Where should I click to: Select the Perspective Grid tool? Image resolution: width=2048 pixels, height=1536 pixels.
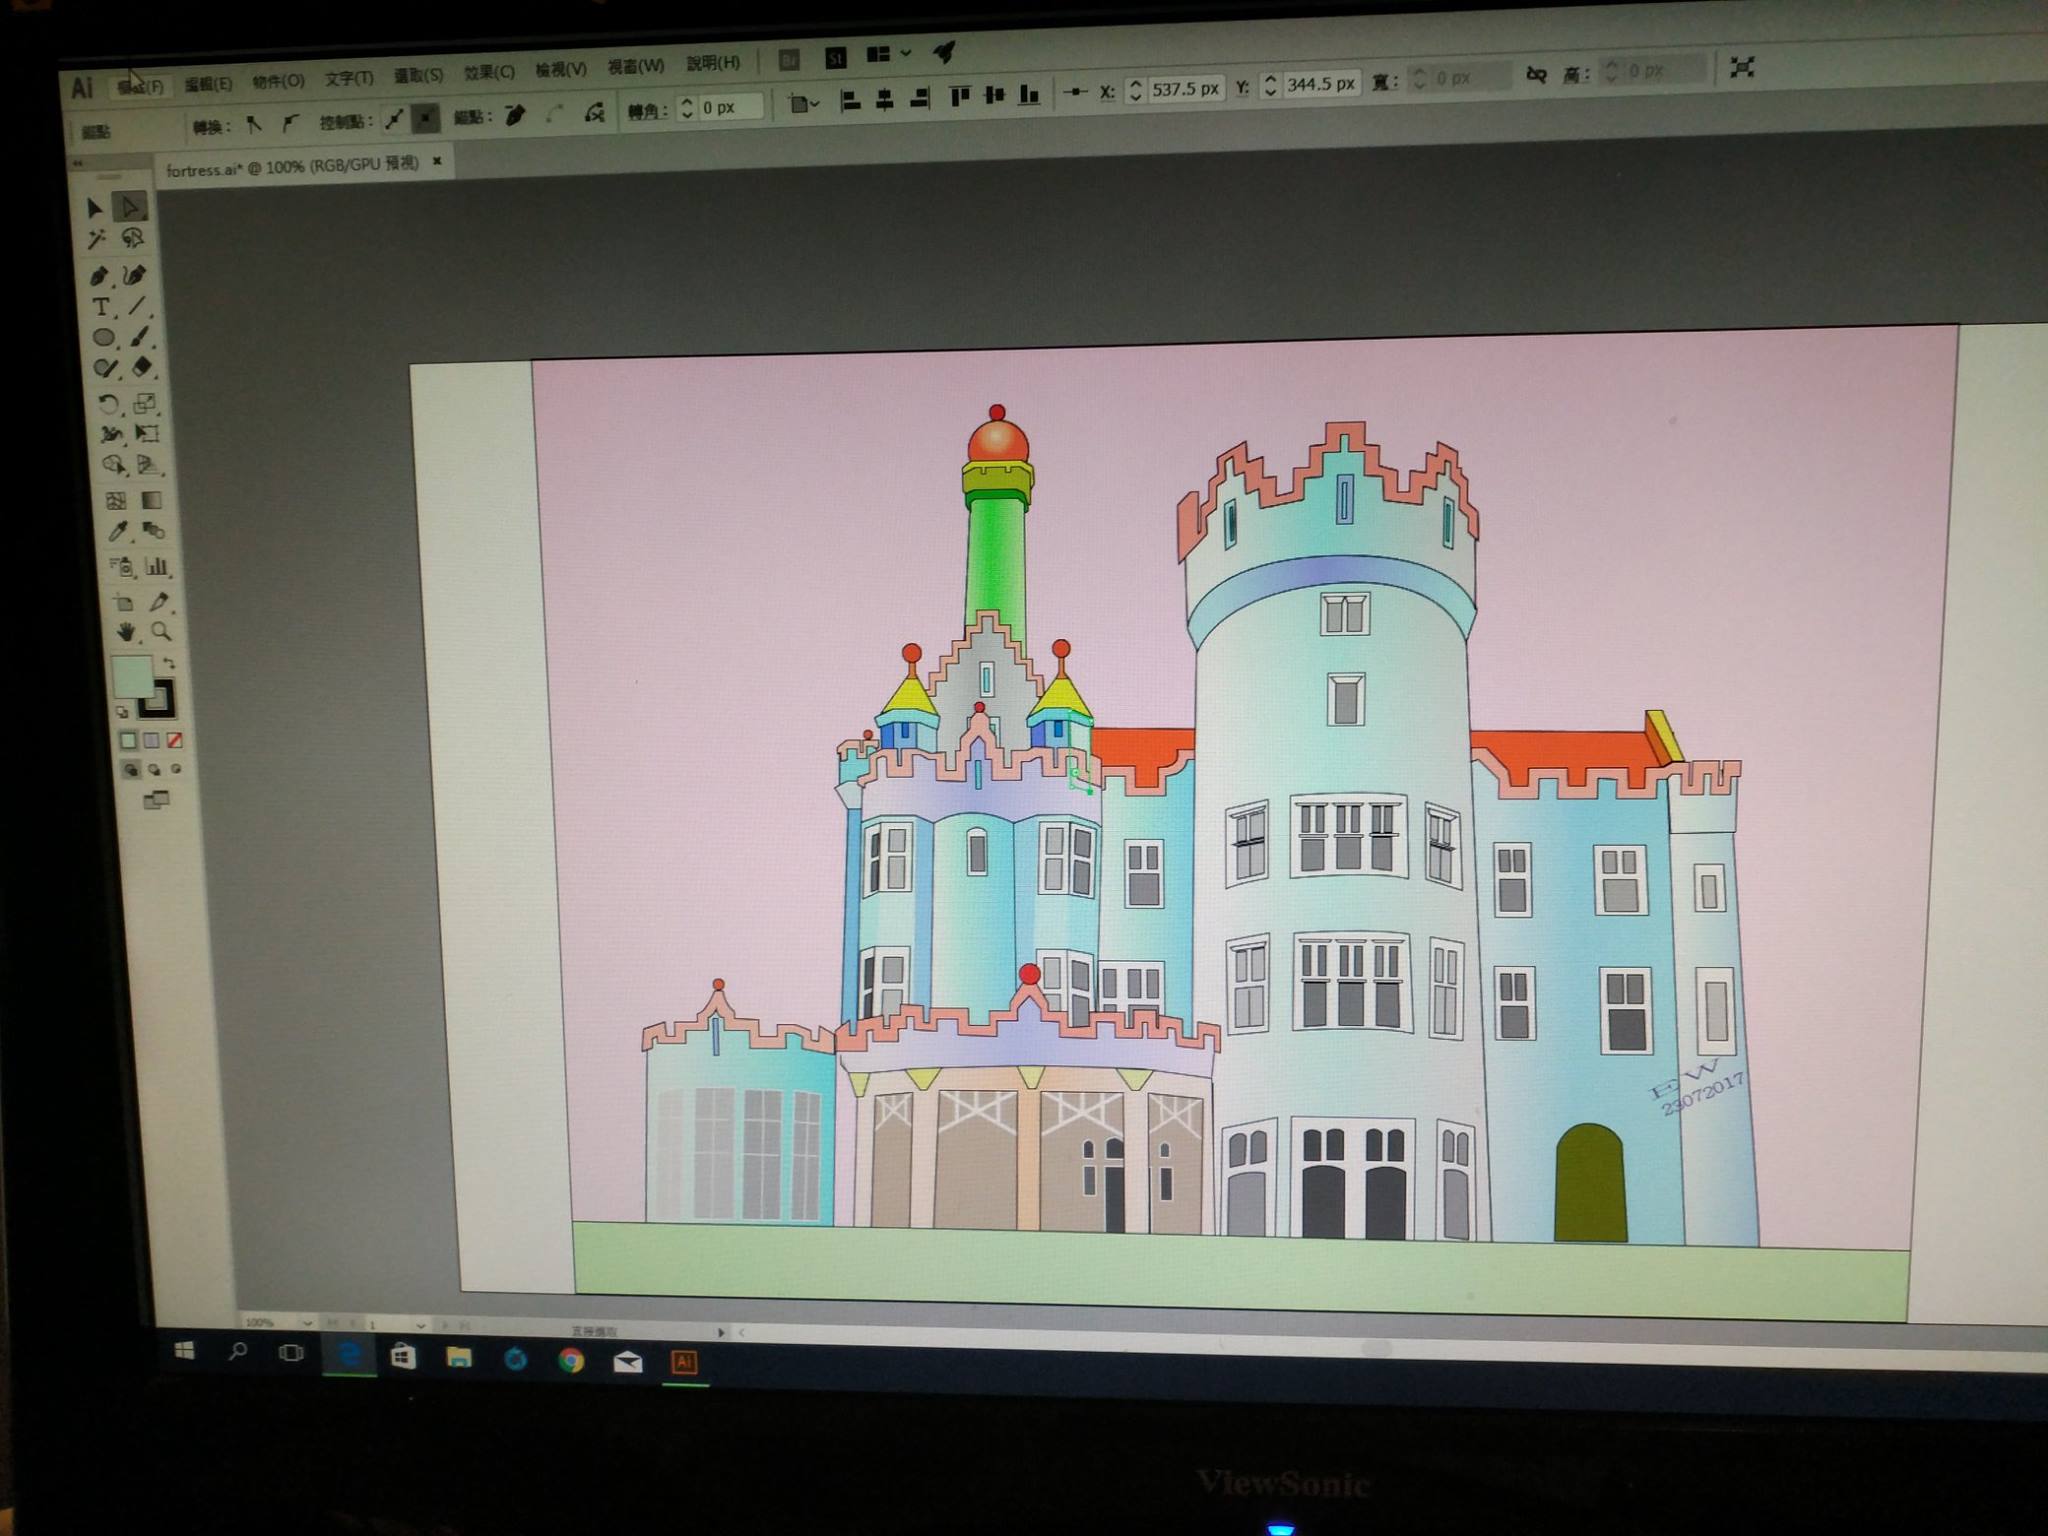(x=148, y=464)
